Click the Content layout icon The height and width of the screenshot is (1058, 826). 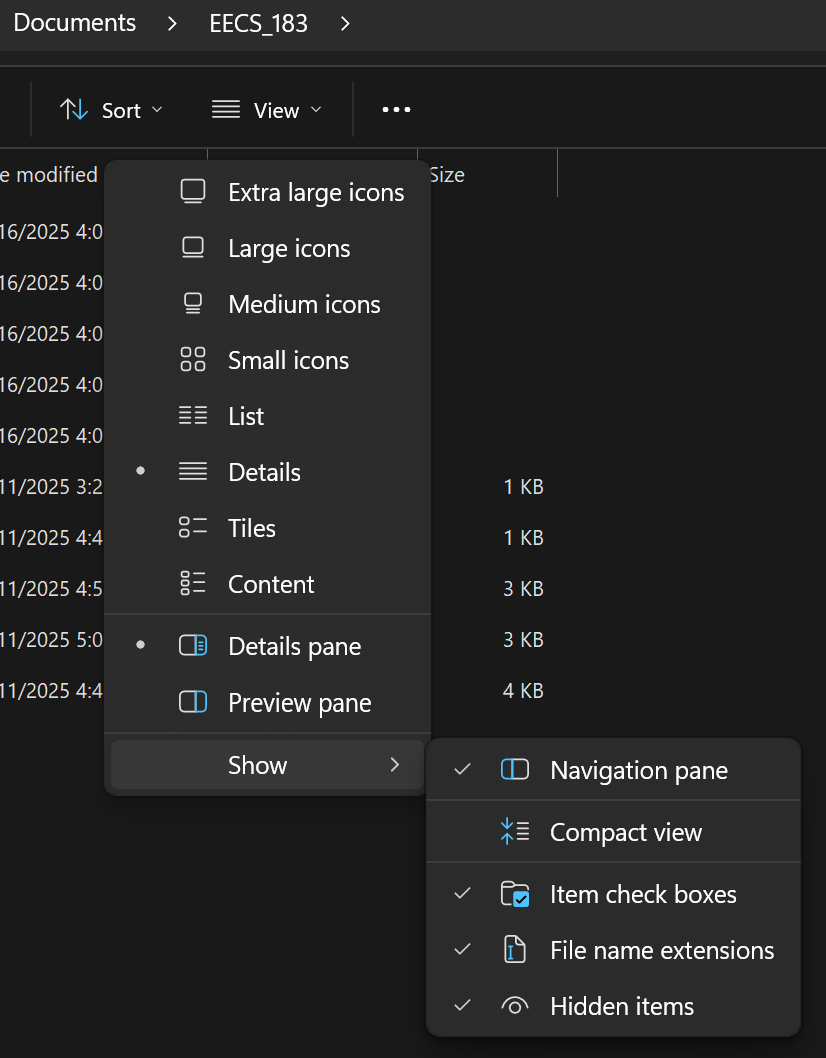[x=193, y=583]
